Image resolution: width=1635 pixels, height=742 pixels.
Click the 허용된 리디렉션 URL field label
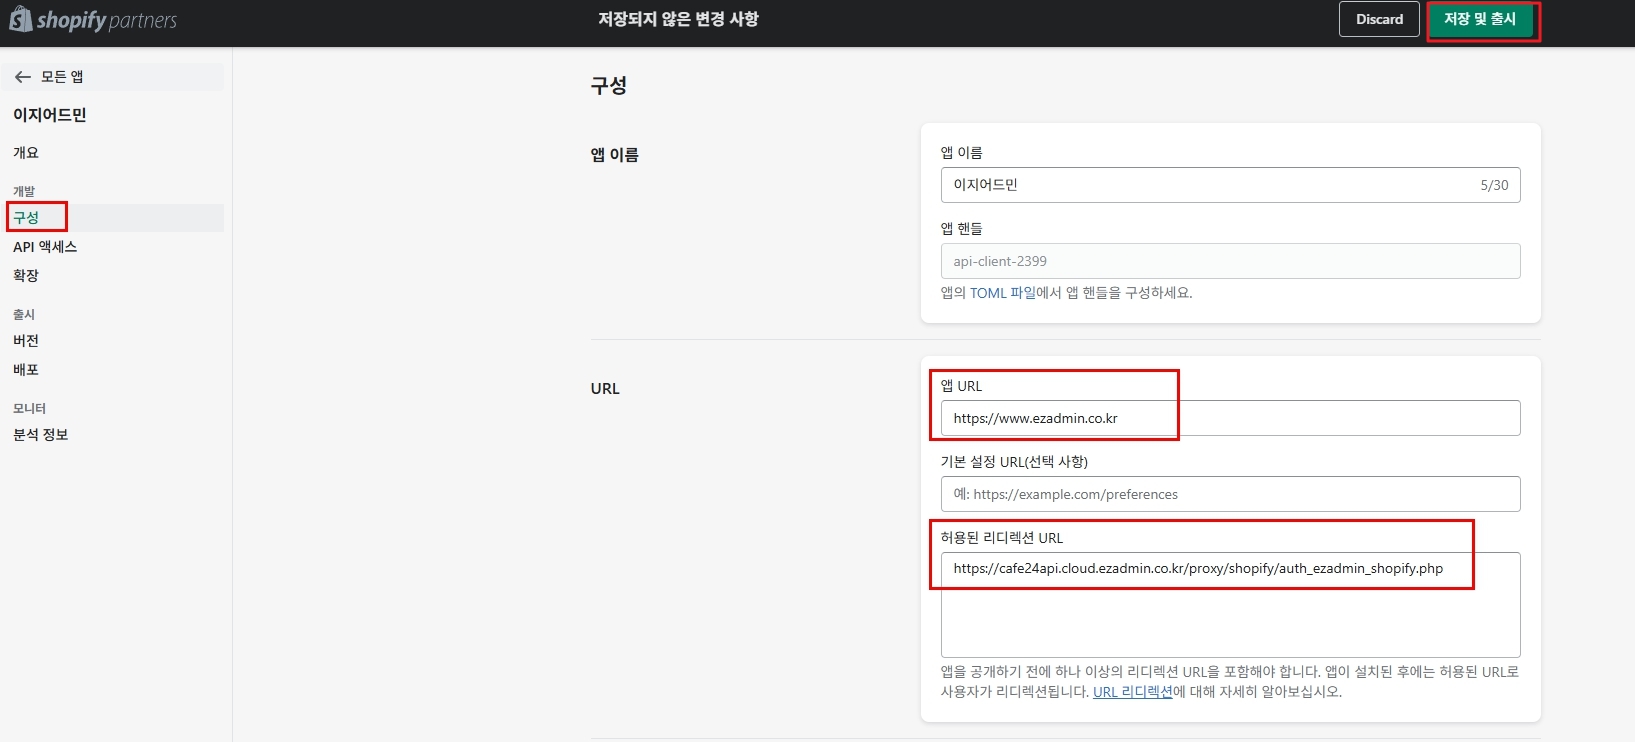(x=1001, y=538)
